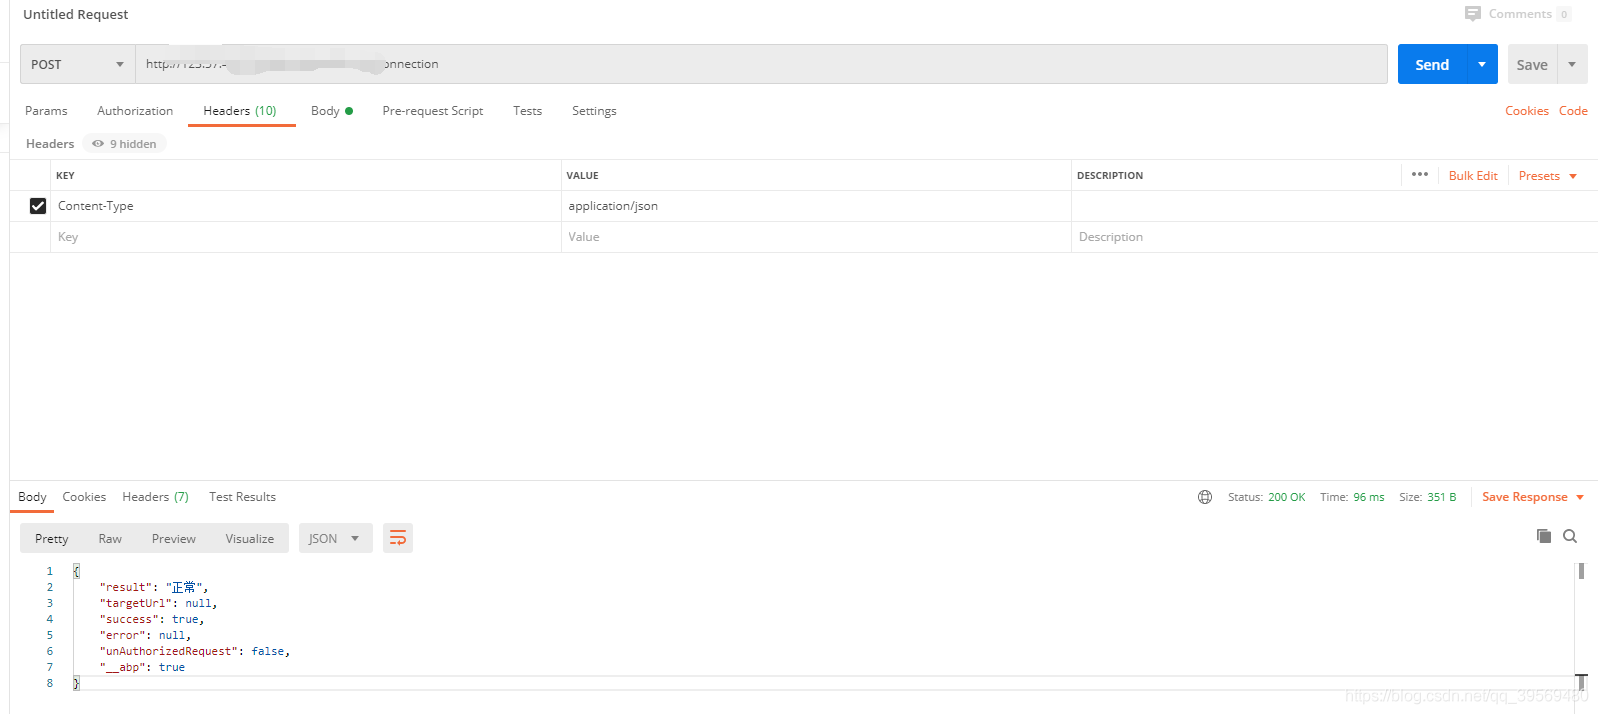Uncheck the Content-Type header checkbox

[x=38, y=206]
